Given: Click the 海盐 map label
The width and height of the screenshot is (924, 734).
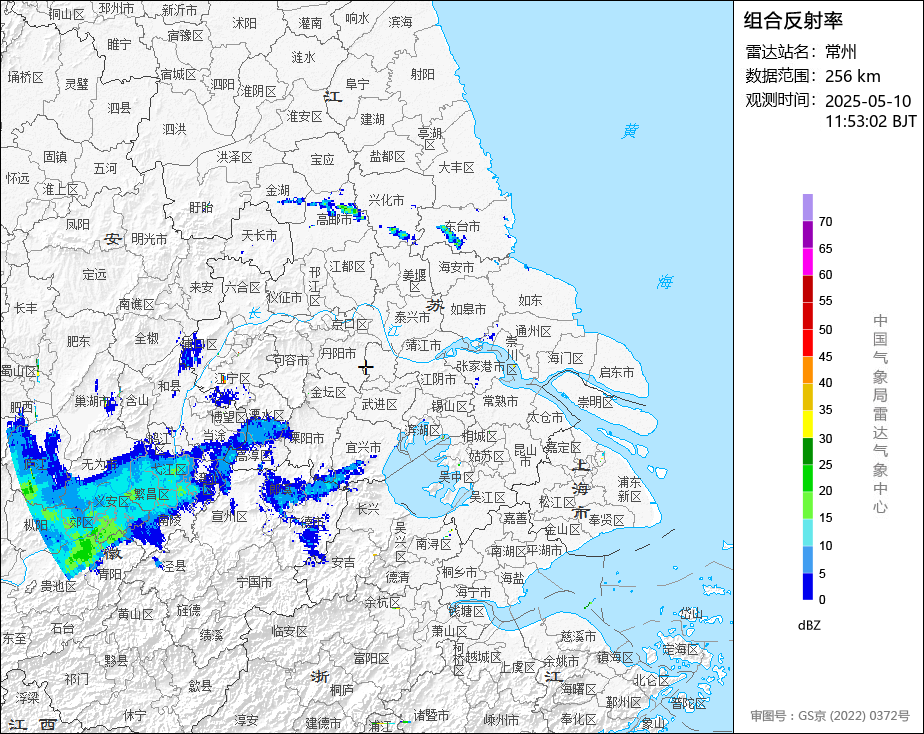Looking at the screenshot, I should point(513,578).
